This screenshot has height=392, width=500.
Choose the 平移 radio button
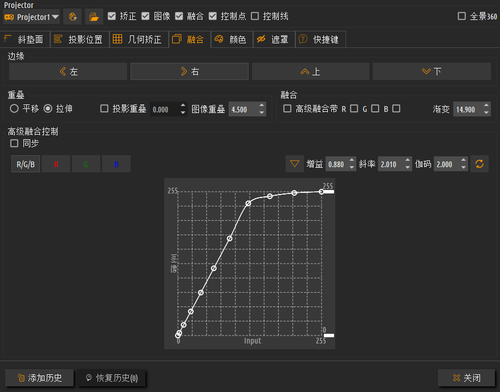point(14,109)
